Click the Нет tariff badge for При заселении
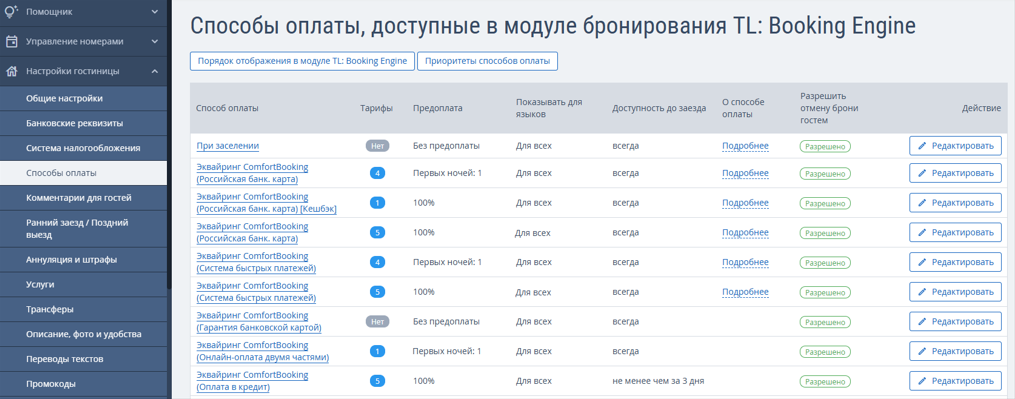 [377, 146]
